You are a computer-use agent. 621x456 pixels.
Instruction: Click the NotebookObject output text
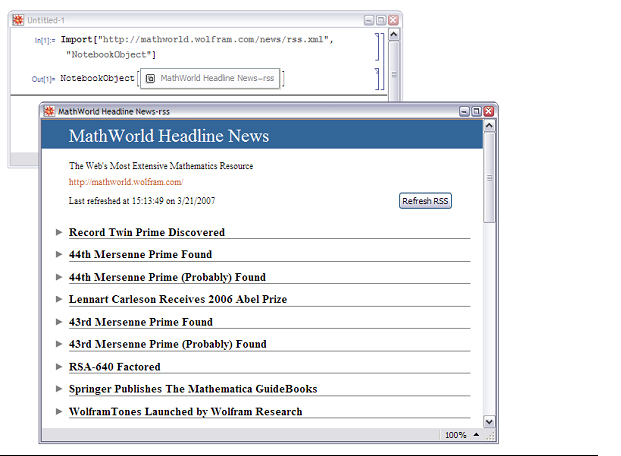point(97,78)
